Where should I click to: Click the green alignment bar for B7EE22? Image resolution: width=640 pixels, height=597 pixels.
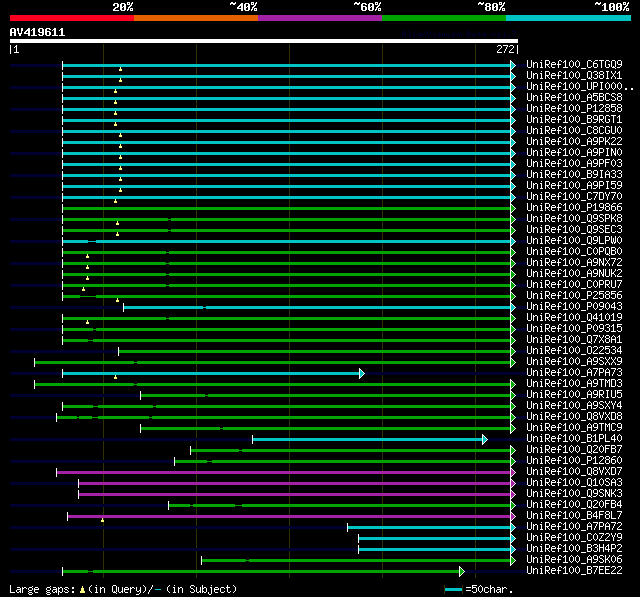[261, 572]
